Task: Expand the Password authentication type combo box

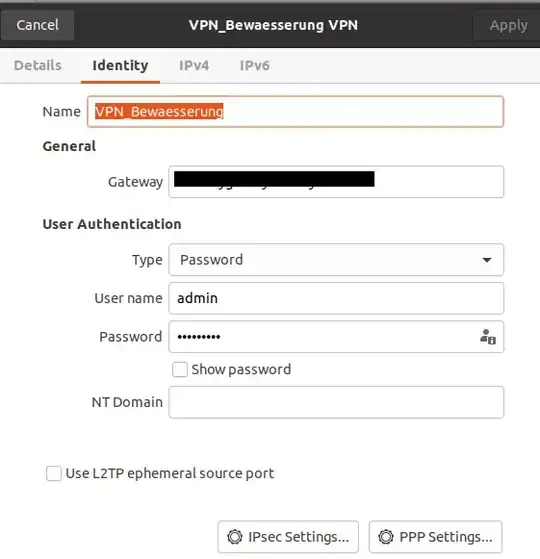Action: 336,260
